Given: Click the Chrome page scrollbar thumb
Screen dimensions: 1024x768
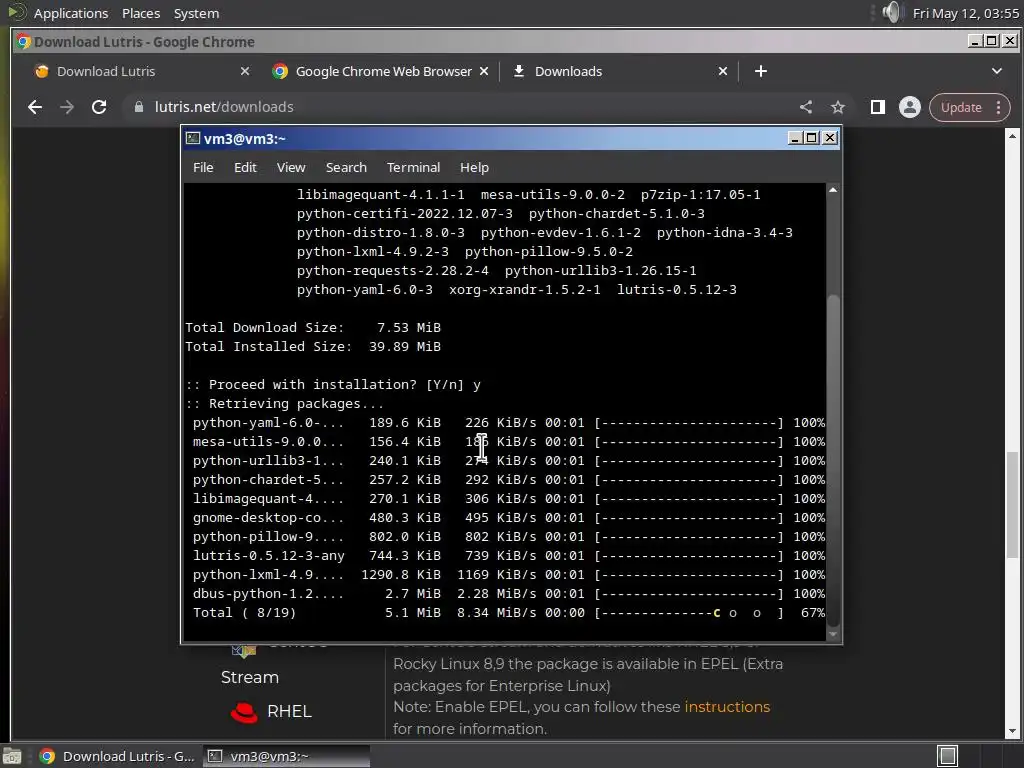Looking at the screenshot, I should pos(1012,504).
